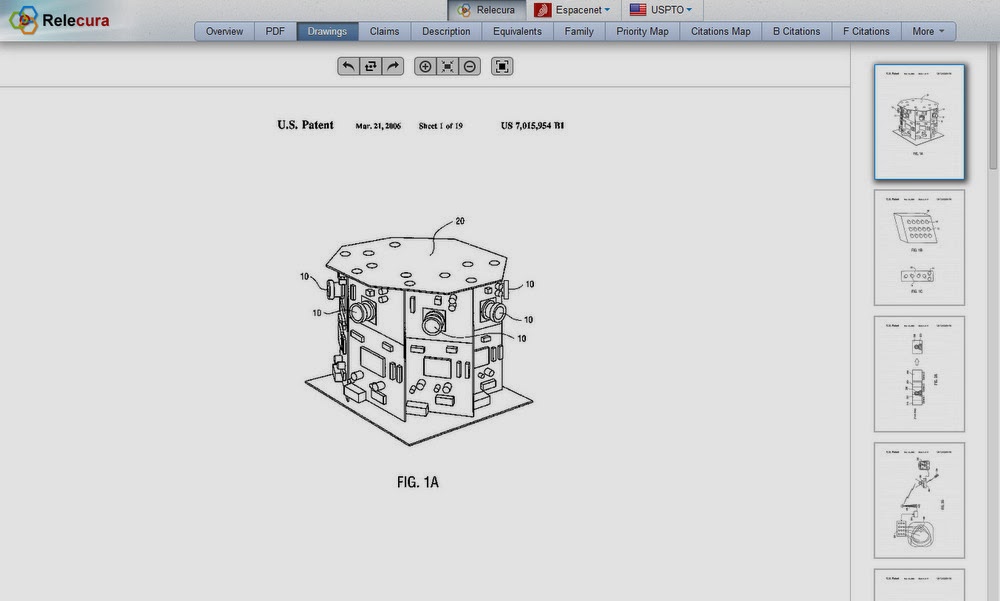This screenshot has height=601, width=1000.
Task: Open the Citations Map tab
Action: [721, 31]
